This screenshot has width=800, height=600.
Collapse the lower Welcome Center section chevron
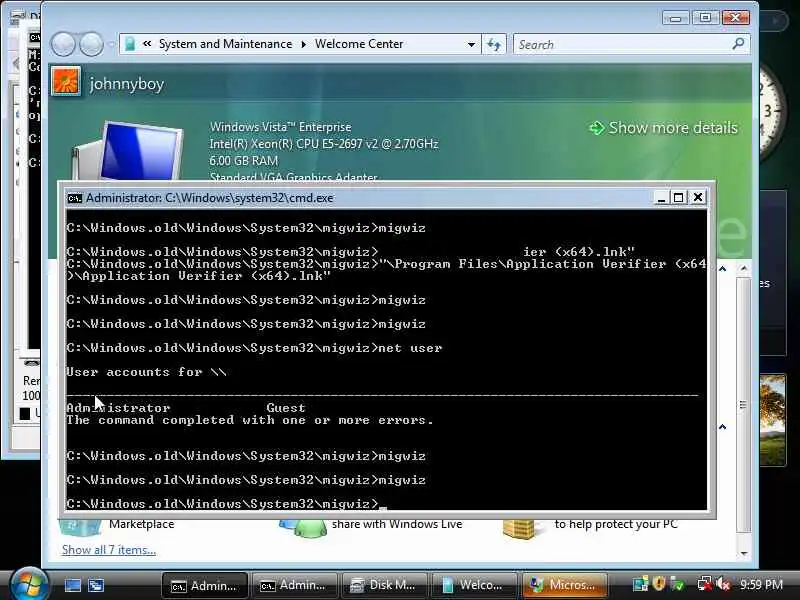[722, 427]
